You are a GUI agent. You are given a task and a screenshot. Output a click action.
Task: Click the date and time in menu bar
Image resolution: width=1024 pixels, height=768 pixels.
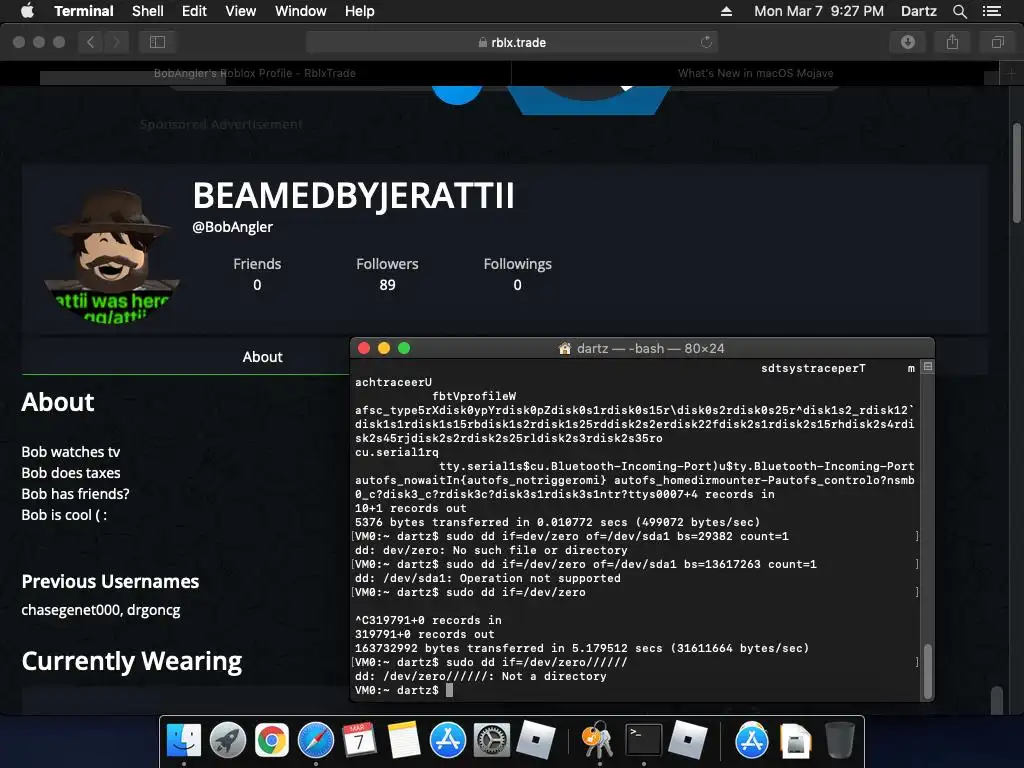click(819, 11)
